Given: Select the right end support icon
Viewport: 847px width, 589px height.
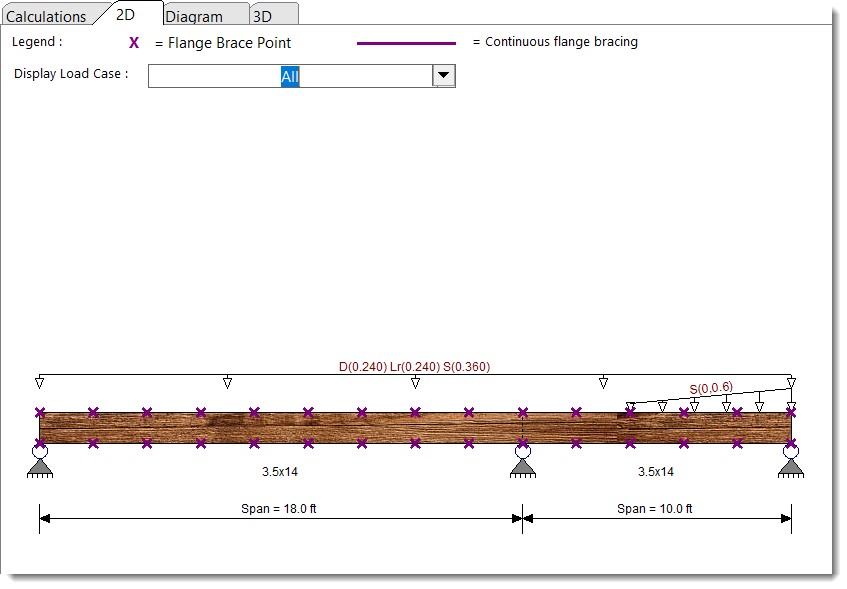Looking at the screenshot, I should [791, 462].
